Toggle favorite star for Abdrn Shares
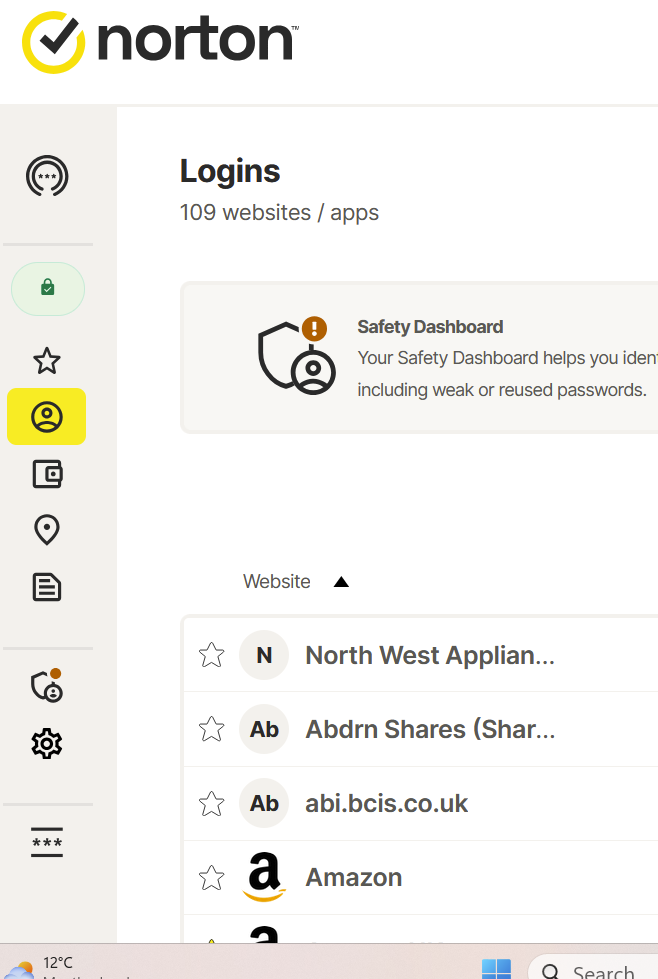 coord(211,729)
